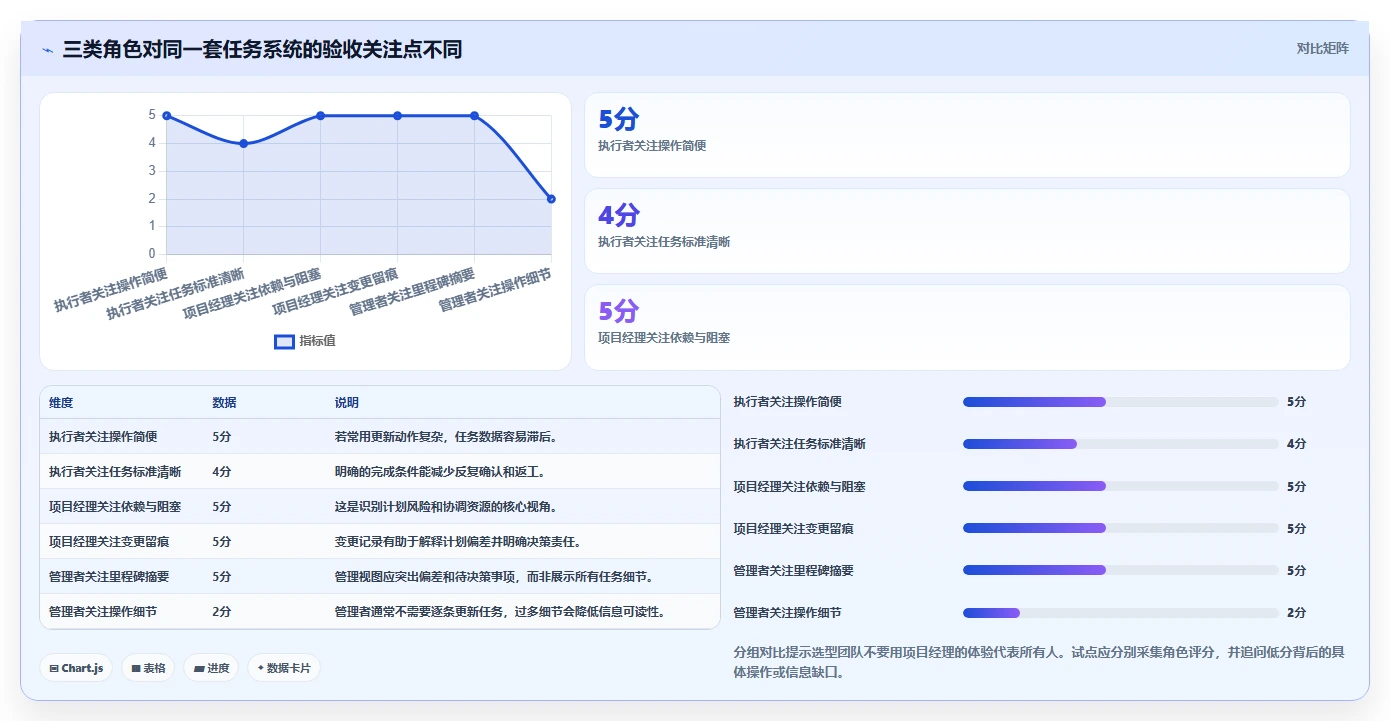Click the 说明 table column header

point(347,403)
